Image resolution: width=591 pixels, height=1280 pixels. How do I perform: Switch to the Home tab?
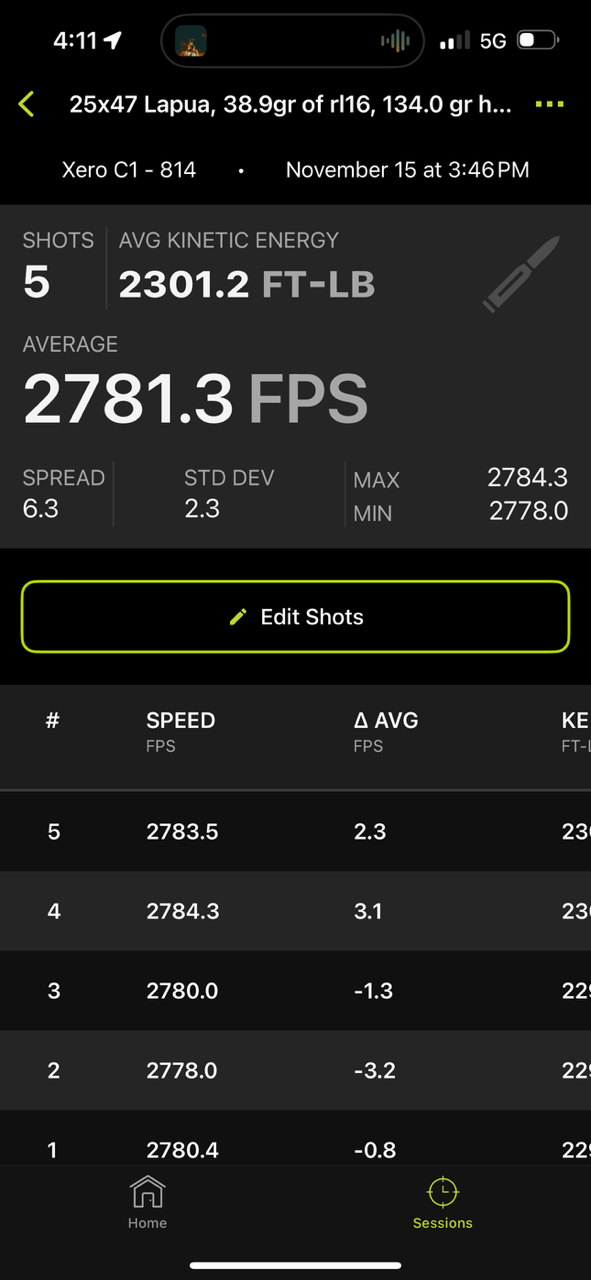click(x=147, y=1202)
